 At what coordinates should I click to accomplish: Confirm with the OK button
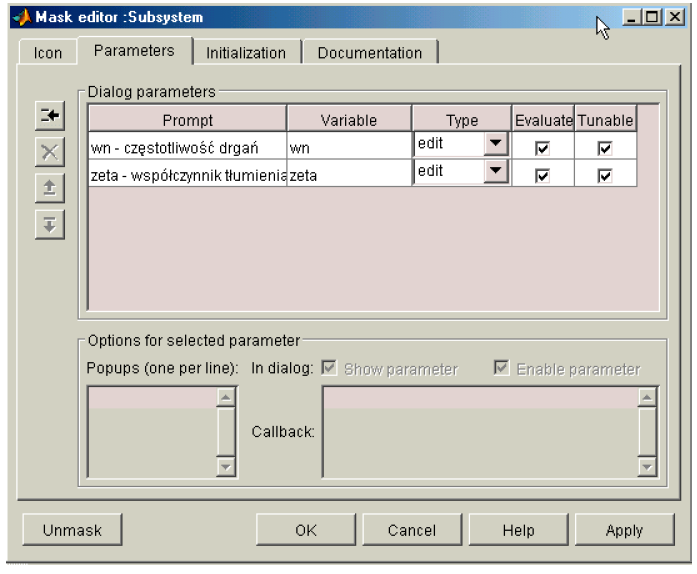306,530
